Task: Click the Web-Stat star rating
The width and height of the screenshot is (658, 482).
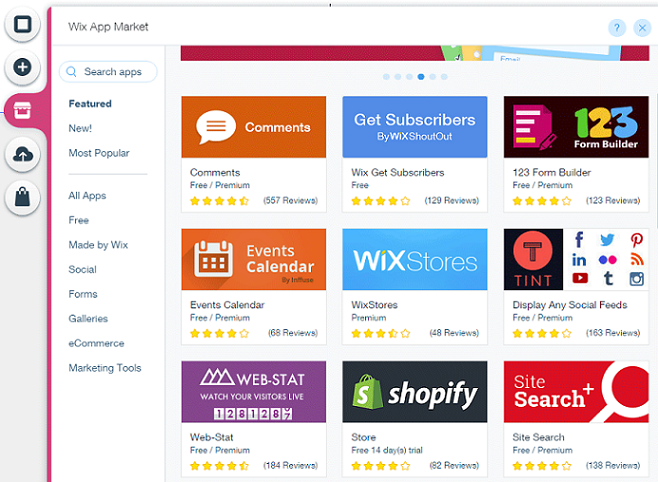Action: (219, 466)
